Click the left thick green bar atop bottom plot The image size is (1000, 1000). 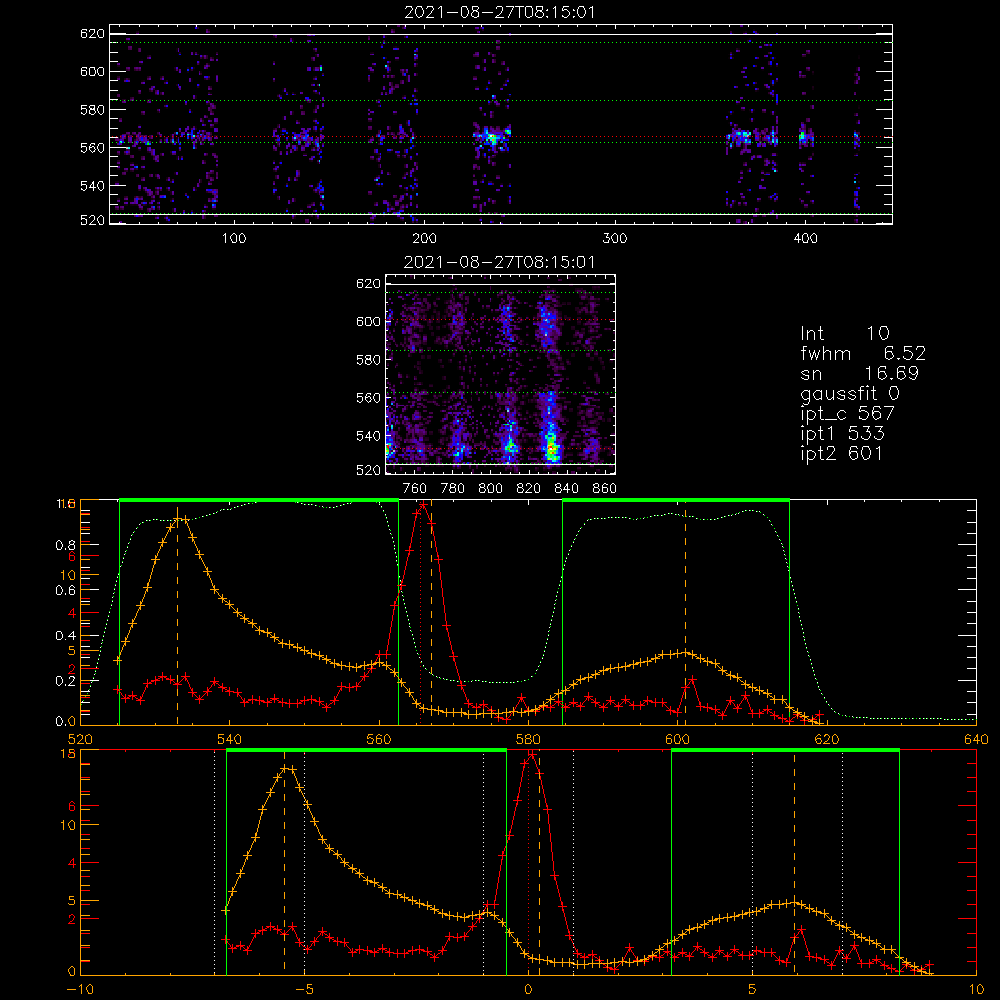tap(366, 751)
